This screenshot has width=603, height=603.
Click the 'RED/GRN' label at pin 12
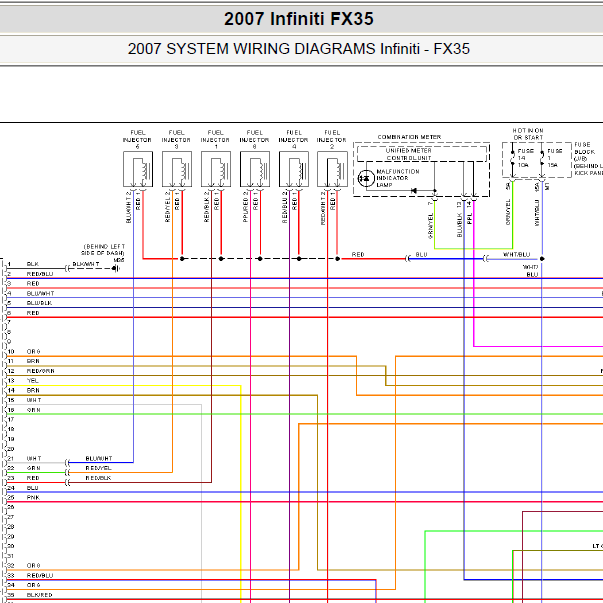point(40,371)
